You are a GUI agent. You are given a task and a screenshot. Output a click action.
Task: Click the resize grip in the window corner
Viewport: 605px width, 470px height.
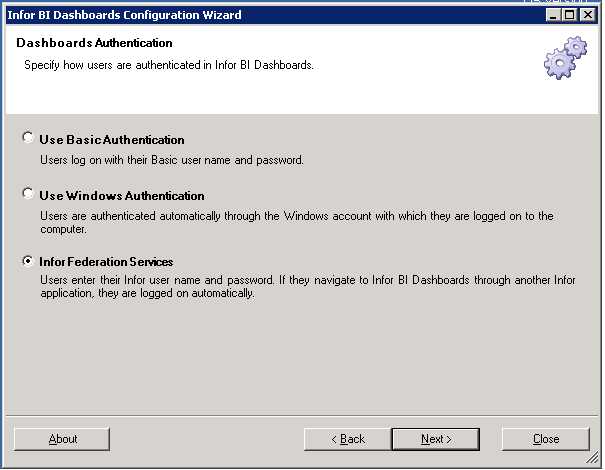coord(592,458)
